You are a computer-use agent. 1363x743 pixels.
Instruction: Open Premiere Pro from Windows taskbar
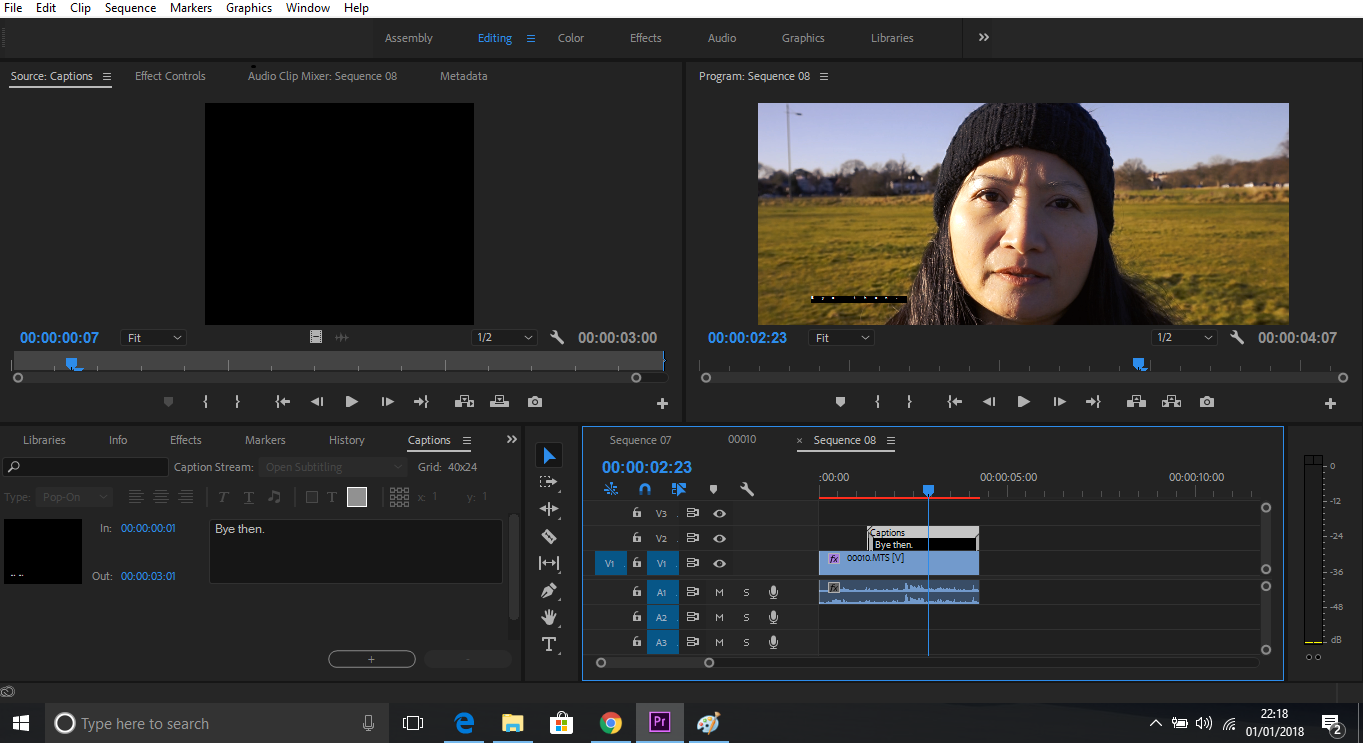point(659,723)
